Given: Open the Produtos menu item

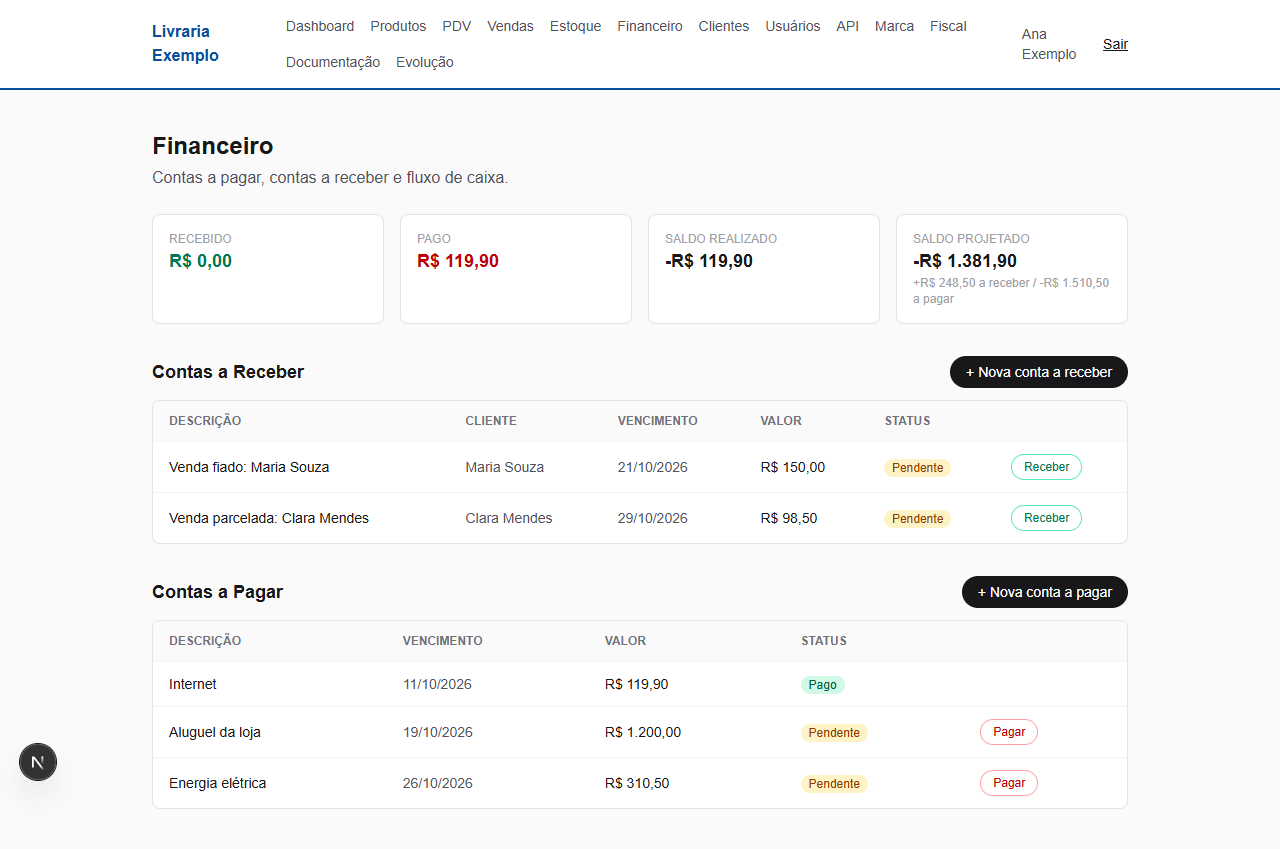Looking at the screenshot, I should point(398,26).
